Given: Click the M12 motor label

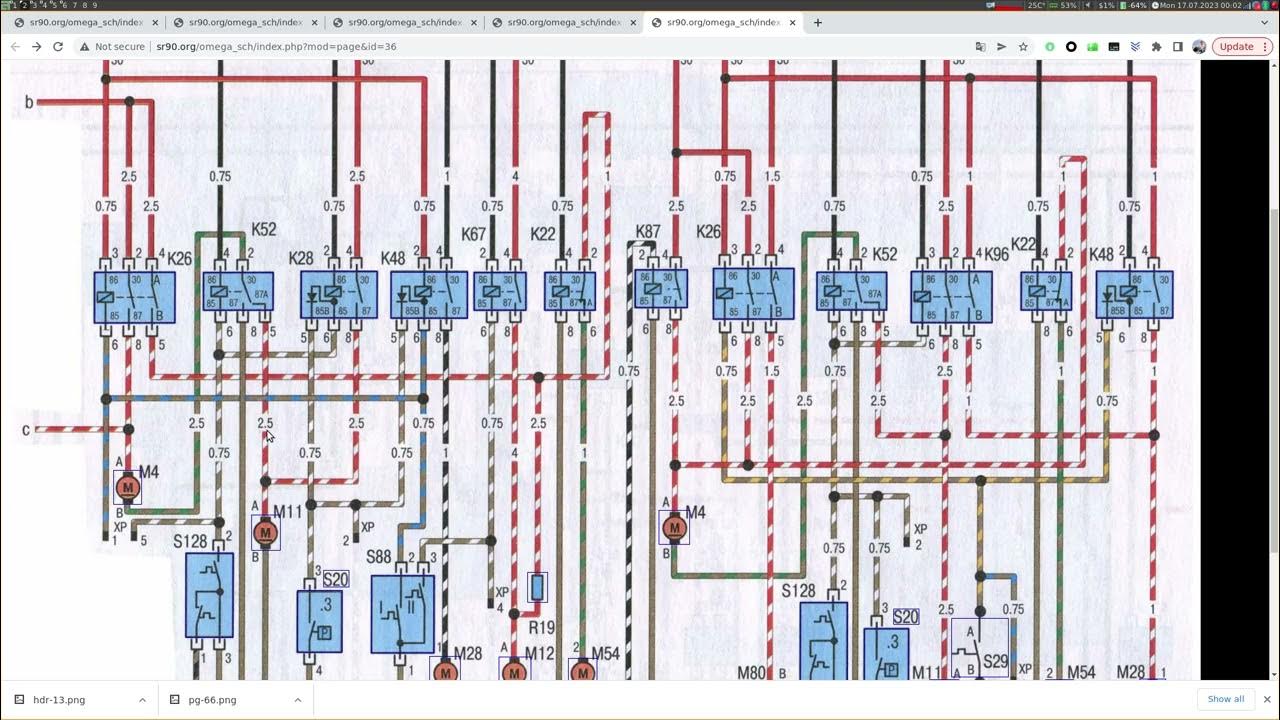Looking at the screenshot, I should click(540, 654).
